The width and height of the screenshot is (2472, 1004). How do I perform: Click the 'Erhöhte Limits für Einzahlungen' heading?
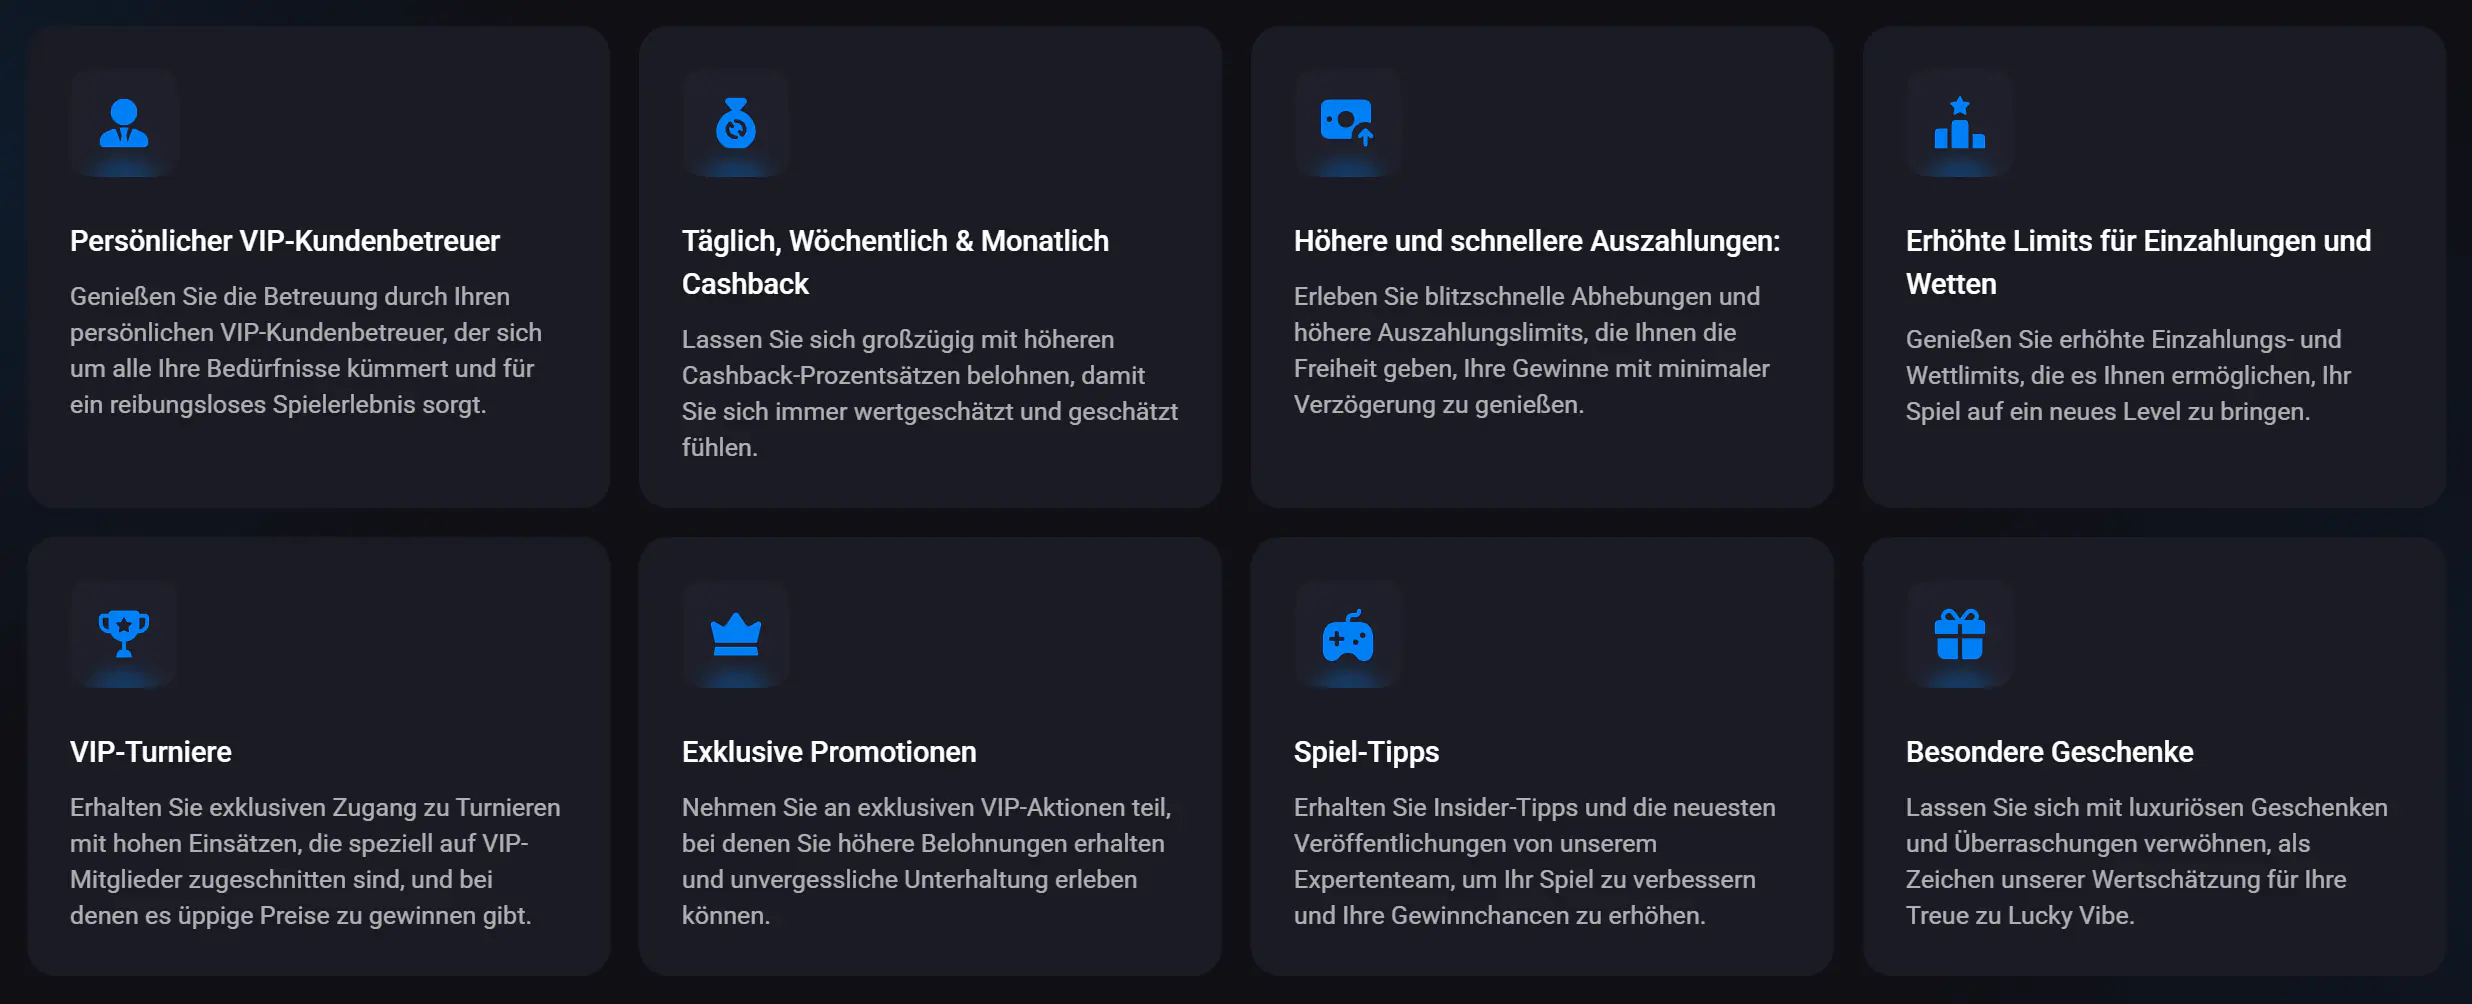click(x=2138, y=262)
